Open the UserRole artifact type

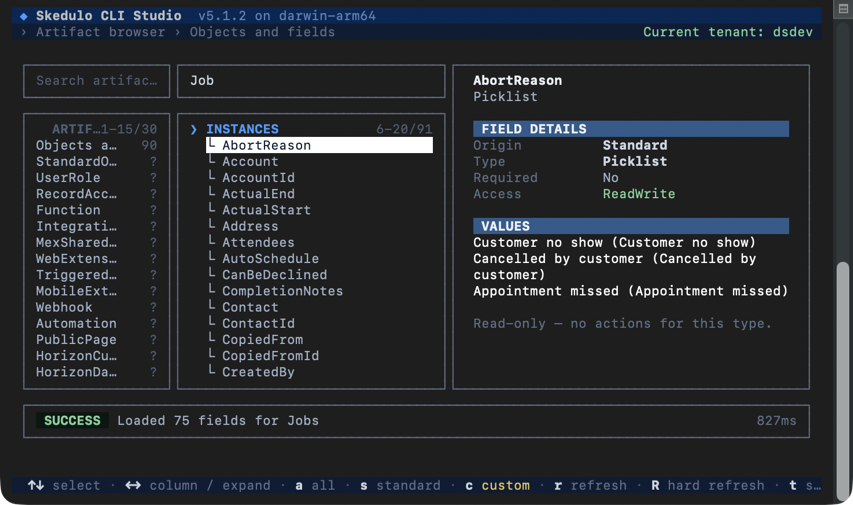tap(96, 178)
